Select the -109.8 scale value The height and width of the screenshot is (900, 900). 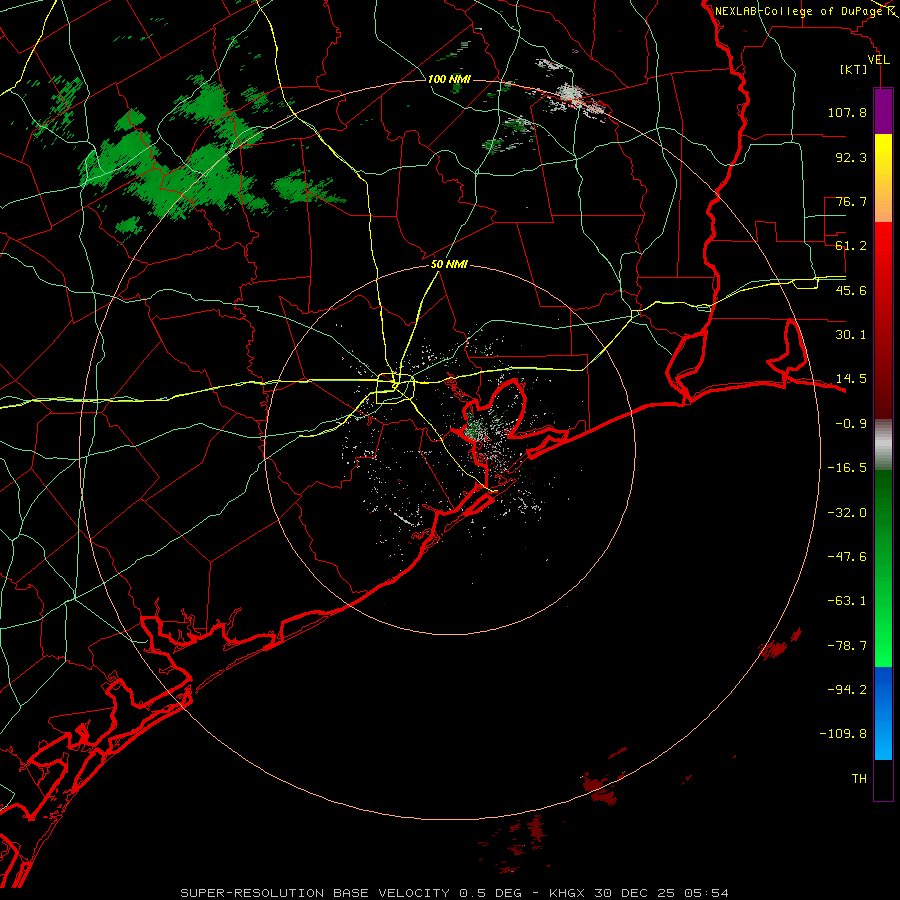[843, 734]
